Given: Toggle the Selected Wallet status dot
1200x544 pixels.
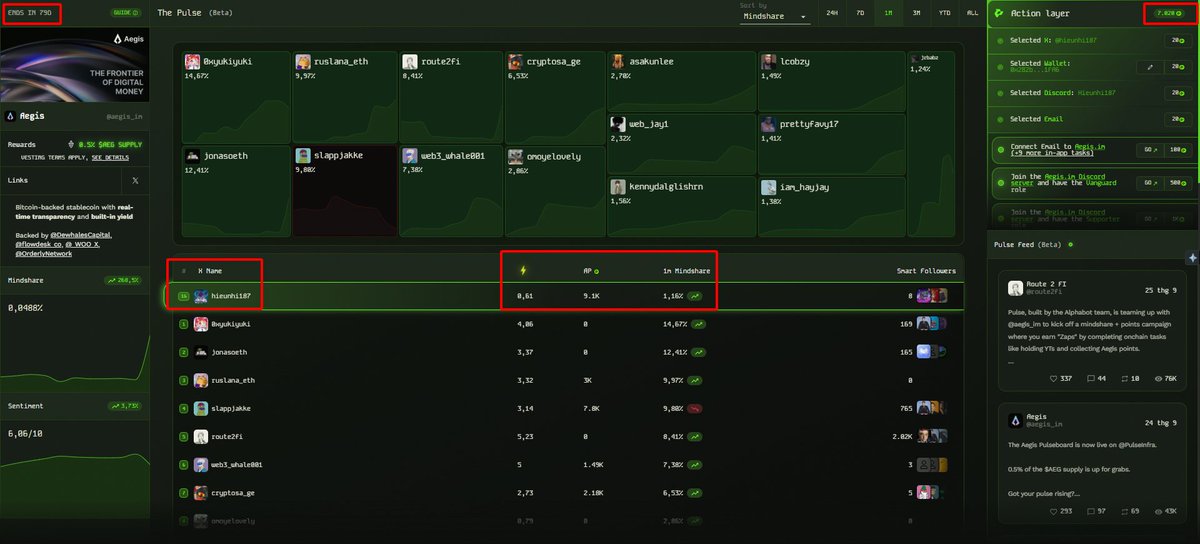Looking at the screenshot, I should click(1001, 67).
